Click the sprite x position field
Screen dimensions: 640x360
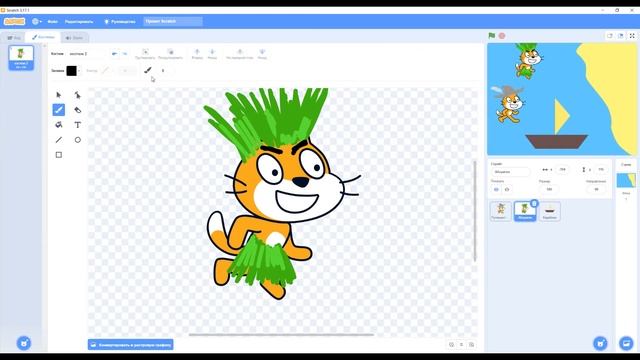coord(563,169)
